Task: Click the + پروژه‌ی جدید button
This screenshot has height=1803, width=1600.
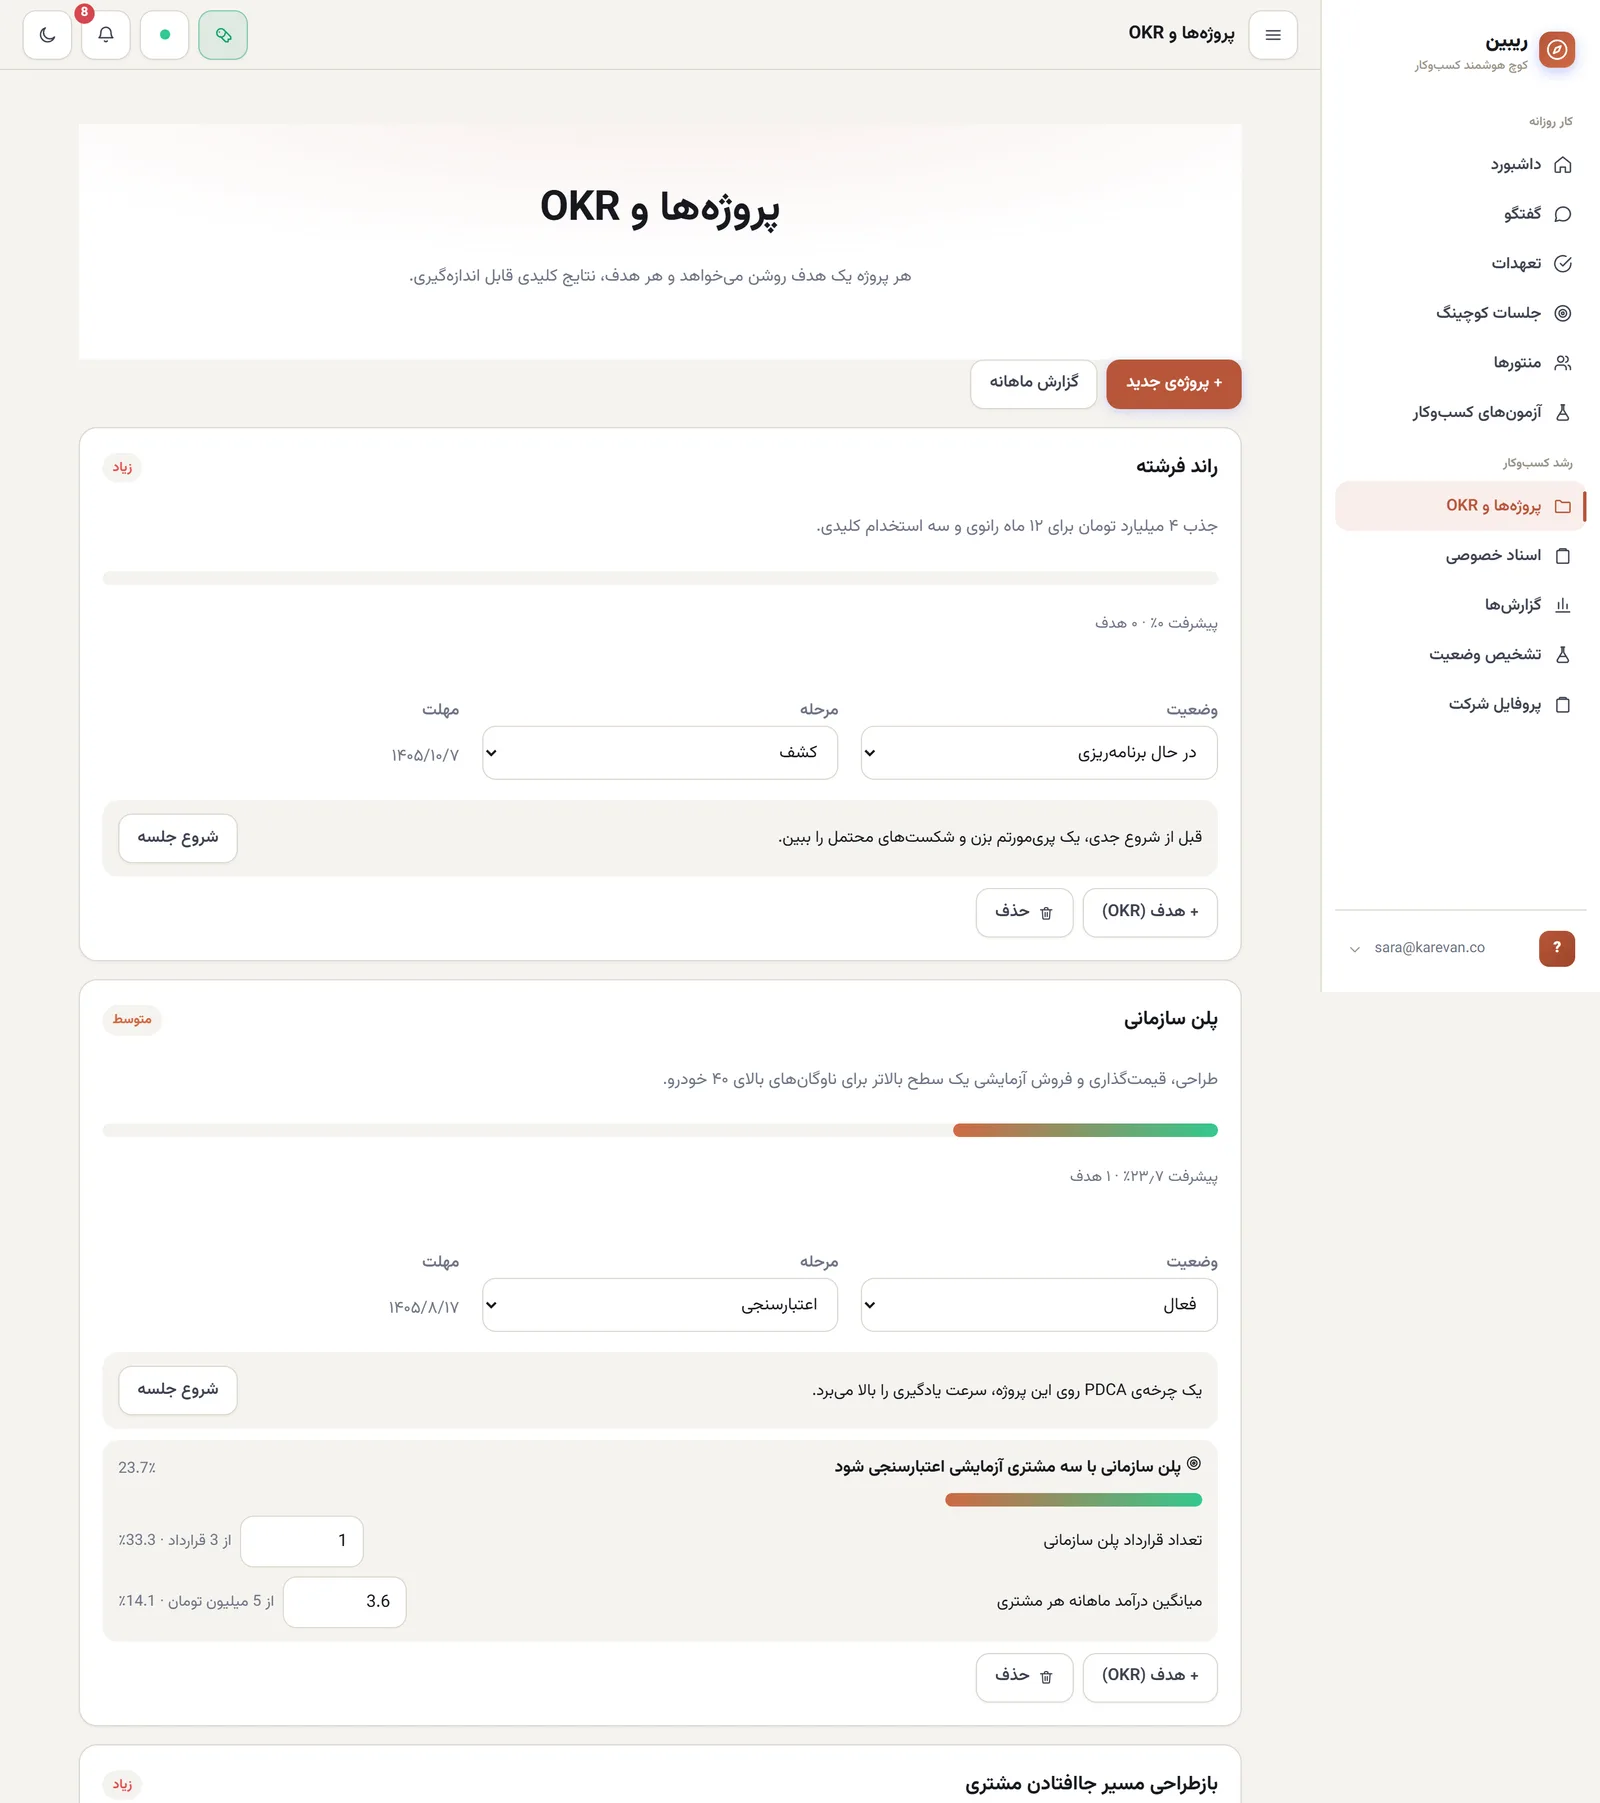Action: pyautogui.click(x=1174, y=383)
